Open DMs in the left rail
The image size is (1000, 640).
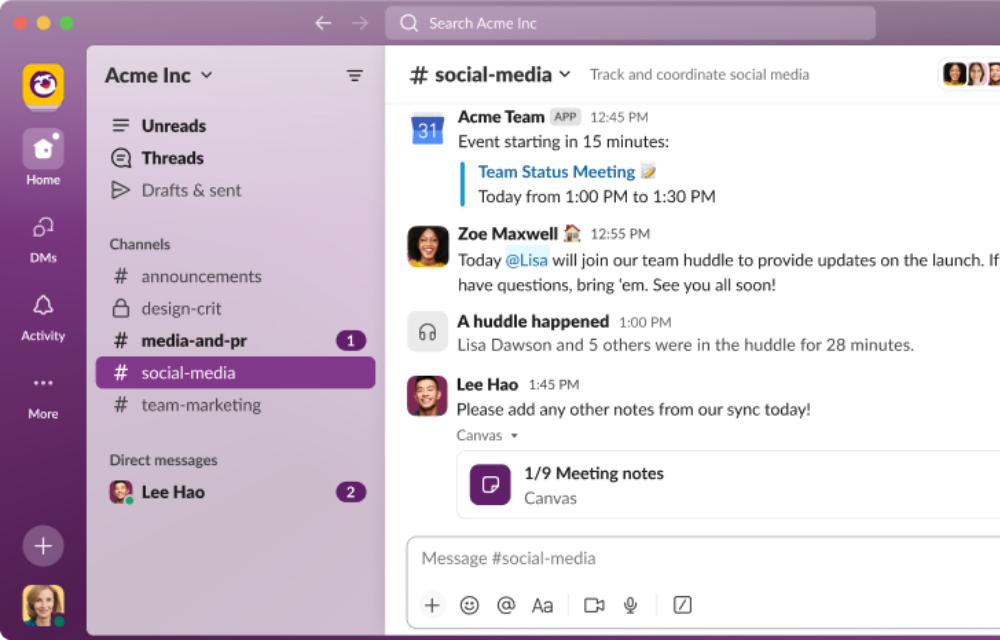(x=43, y=228)
